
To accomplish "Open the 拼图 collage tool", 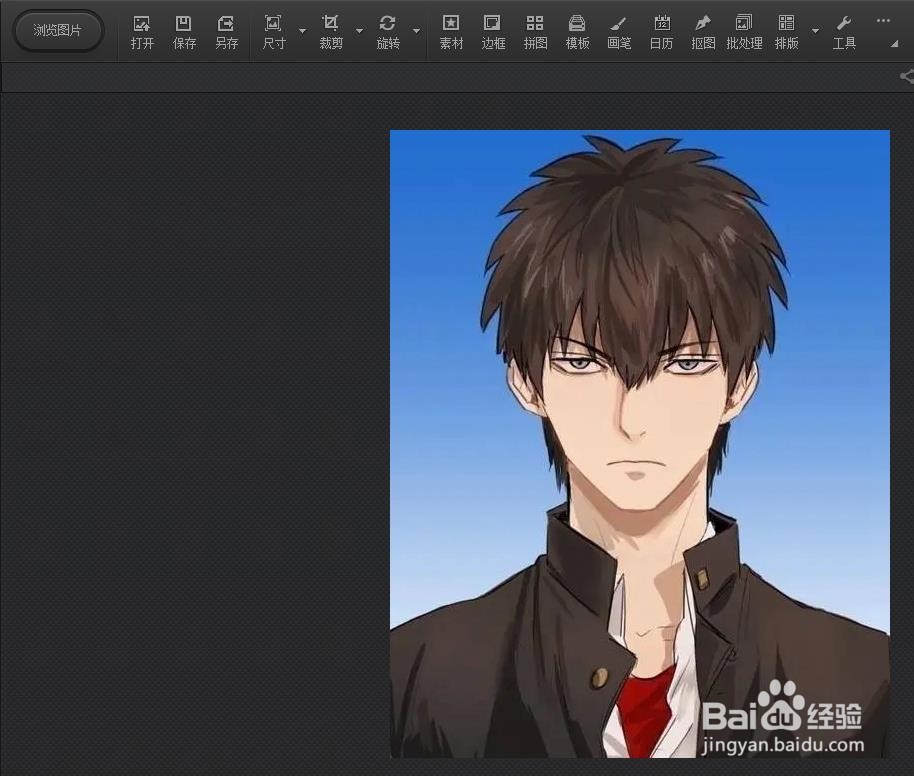I will (x=535, y=32).
